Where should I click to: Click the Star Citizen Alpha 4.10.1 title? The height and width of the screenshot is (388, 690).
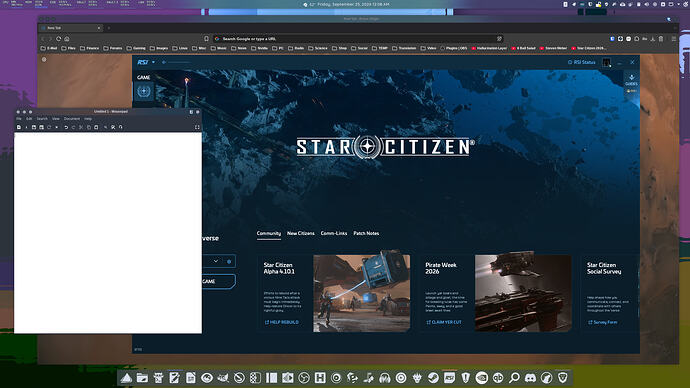point(279,268)
